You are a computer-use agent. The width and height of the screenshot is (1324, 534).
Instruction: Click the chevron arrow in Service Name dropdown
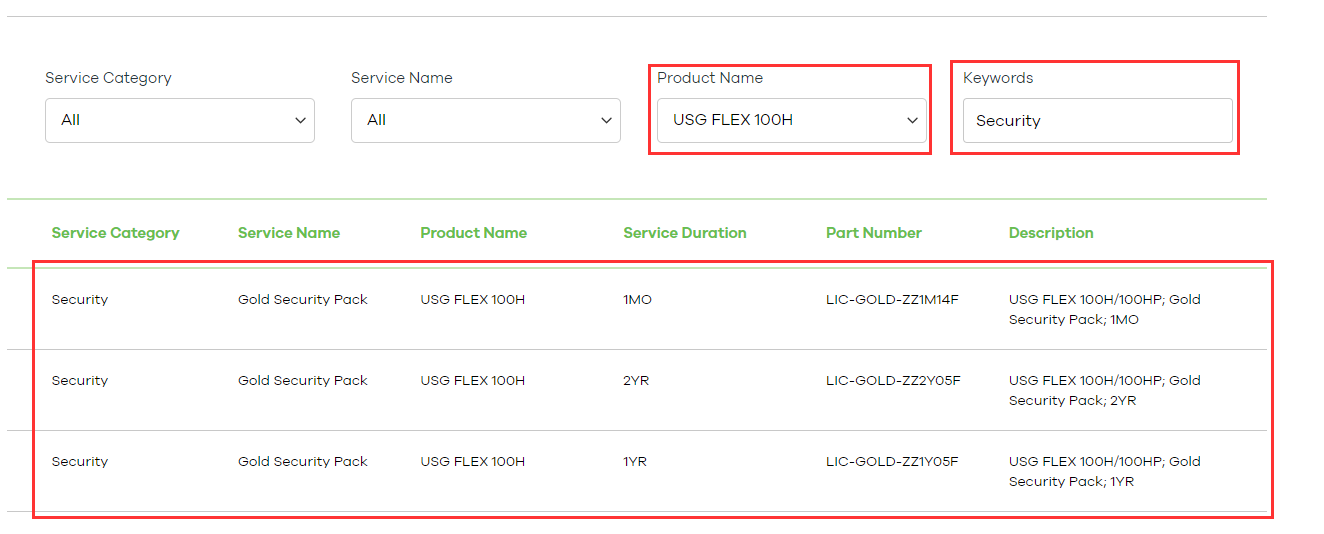click(x=606, y=121)
